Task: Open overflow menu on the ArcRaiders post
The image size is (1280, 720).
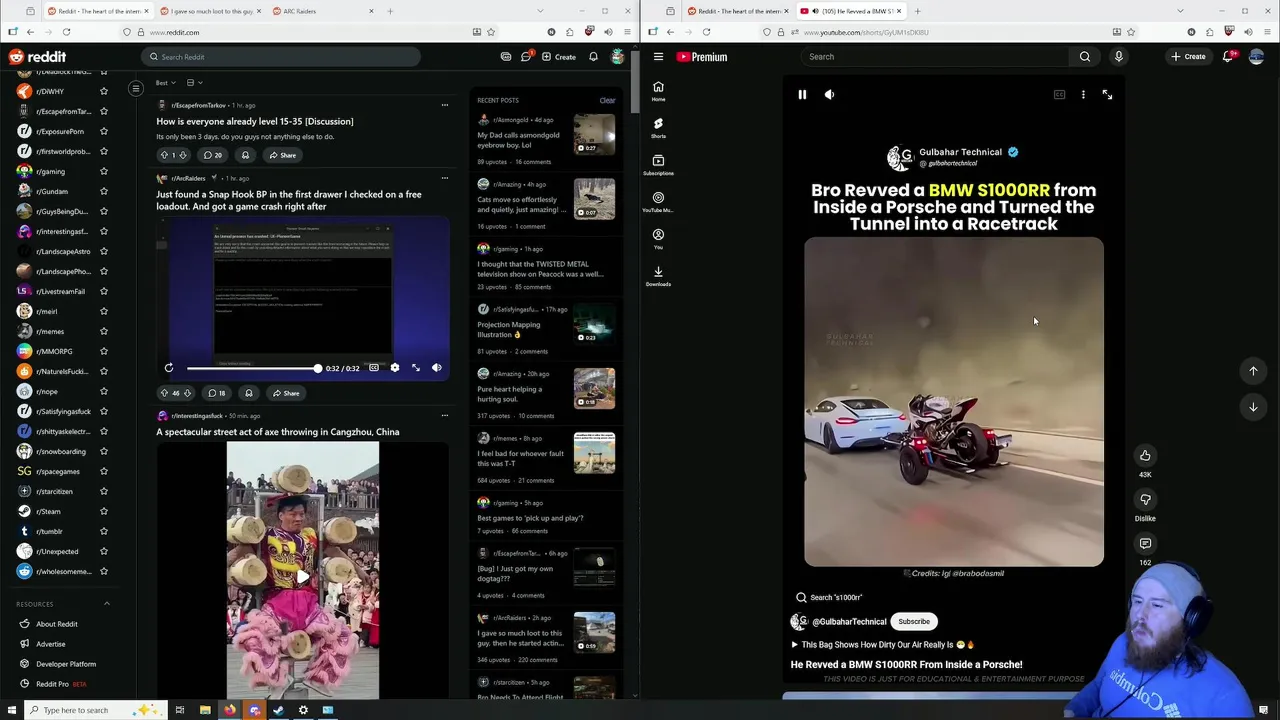Action: click(445, 178)
